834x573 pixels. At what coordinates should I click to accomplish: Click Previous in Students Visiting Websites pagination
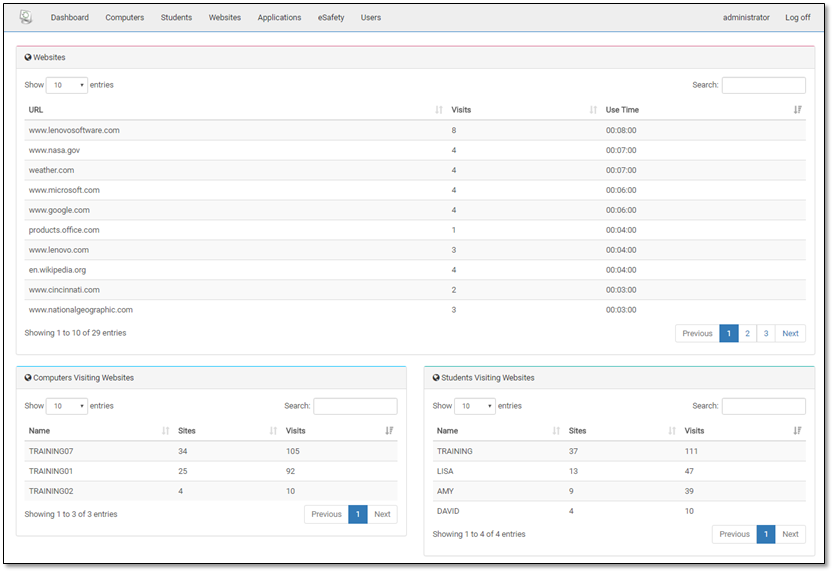pyautogui.click(x=735, y=534)
